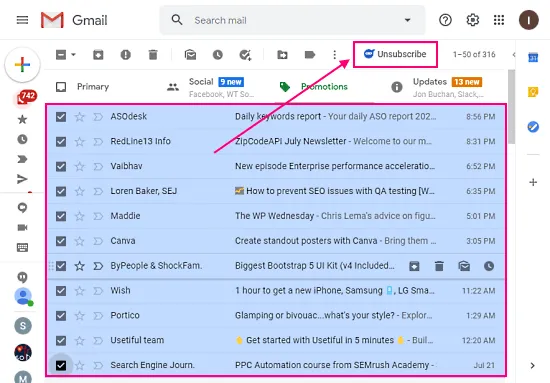Open Important label in the sidebar
Viewport: 550px width, 383px height.
click(22, 159)
